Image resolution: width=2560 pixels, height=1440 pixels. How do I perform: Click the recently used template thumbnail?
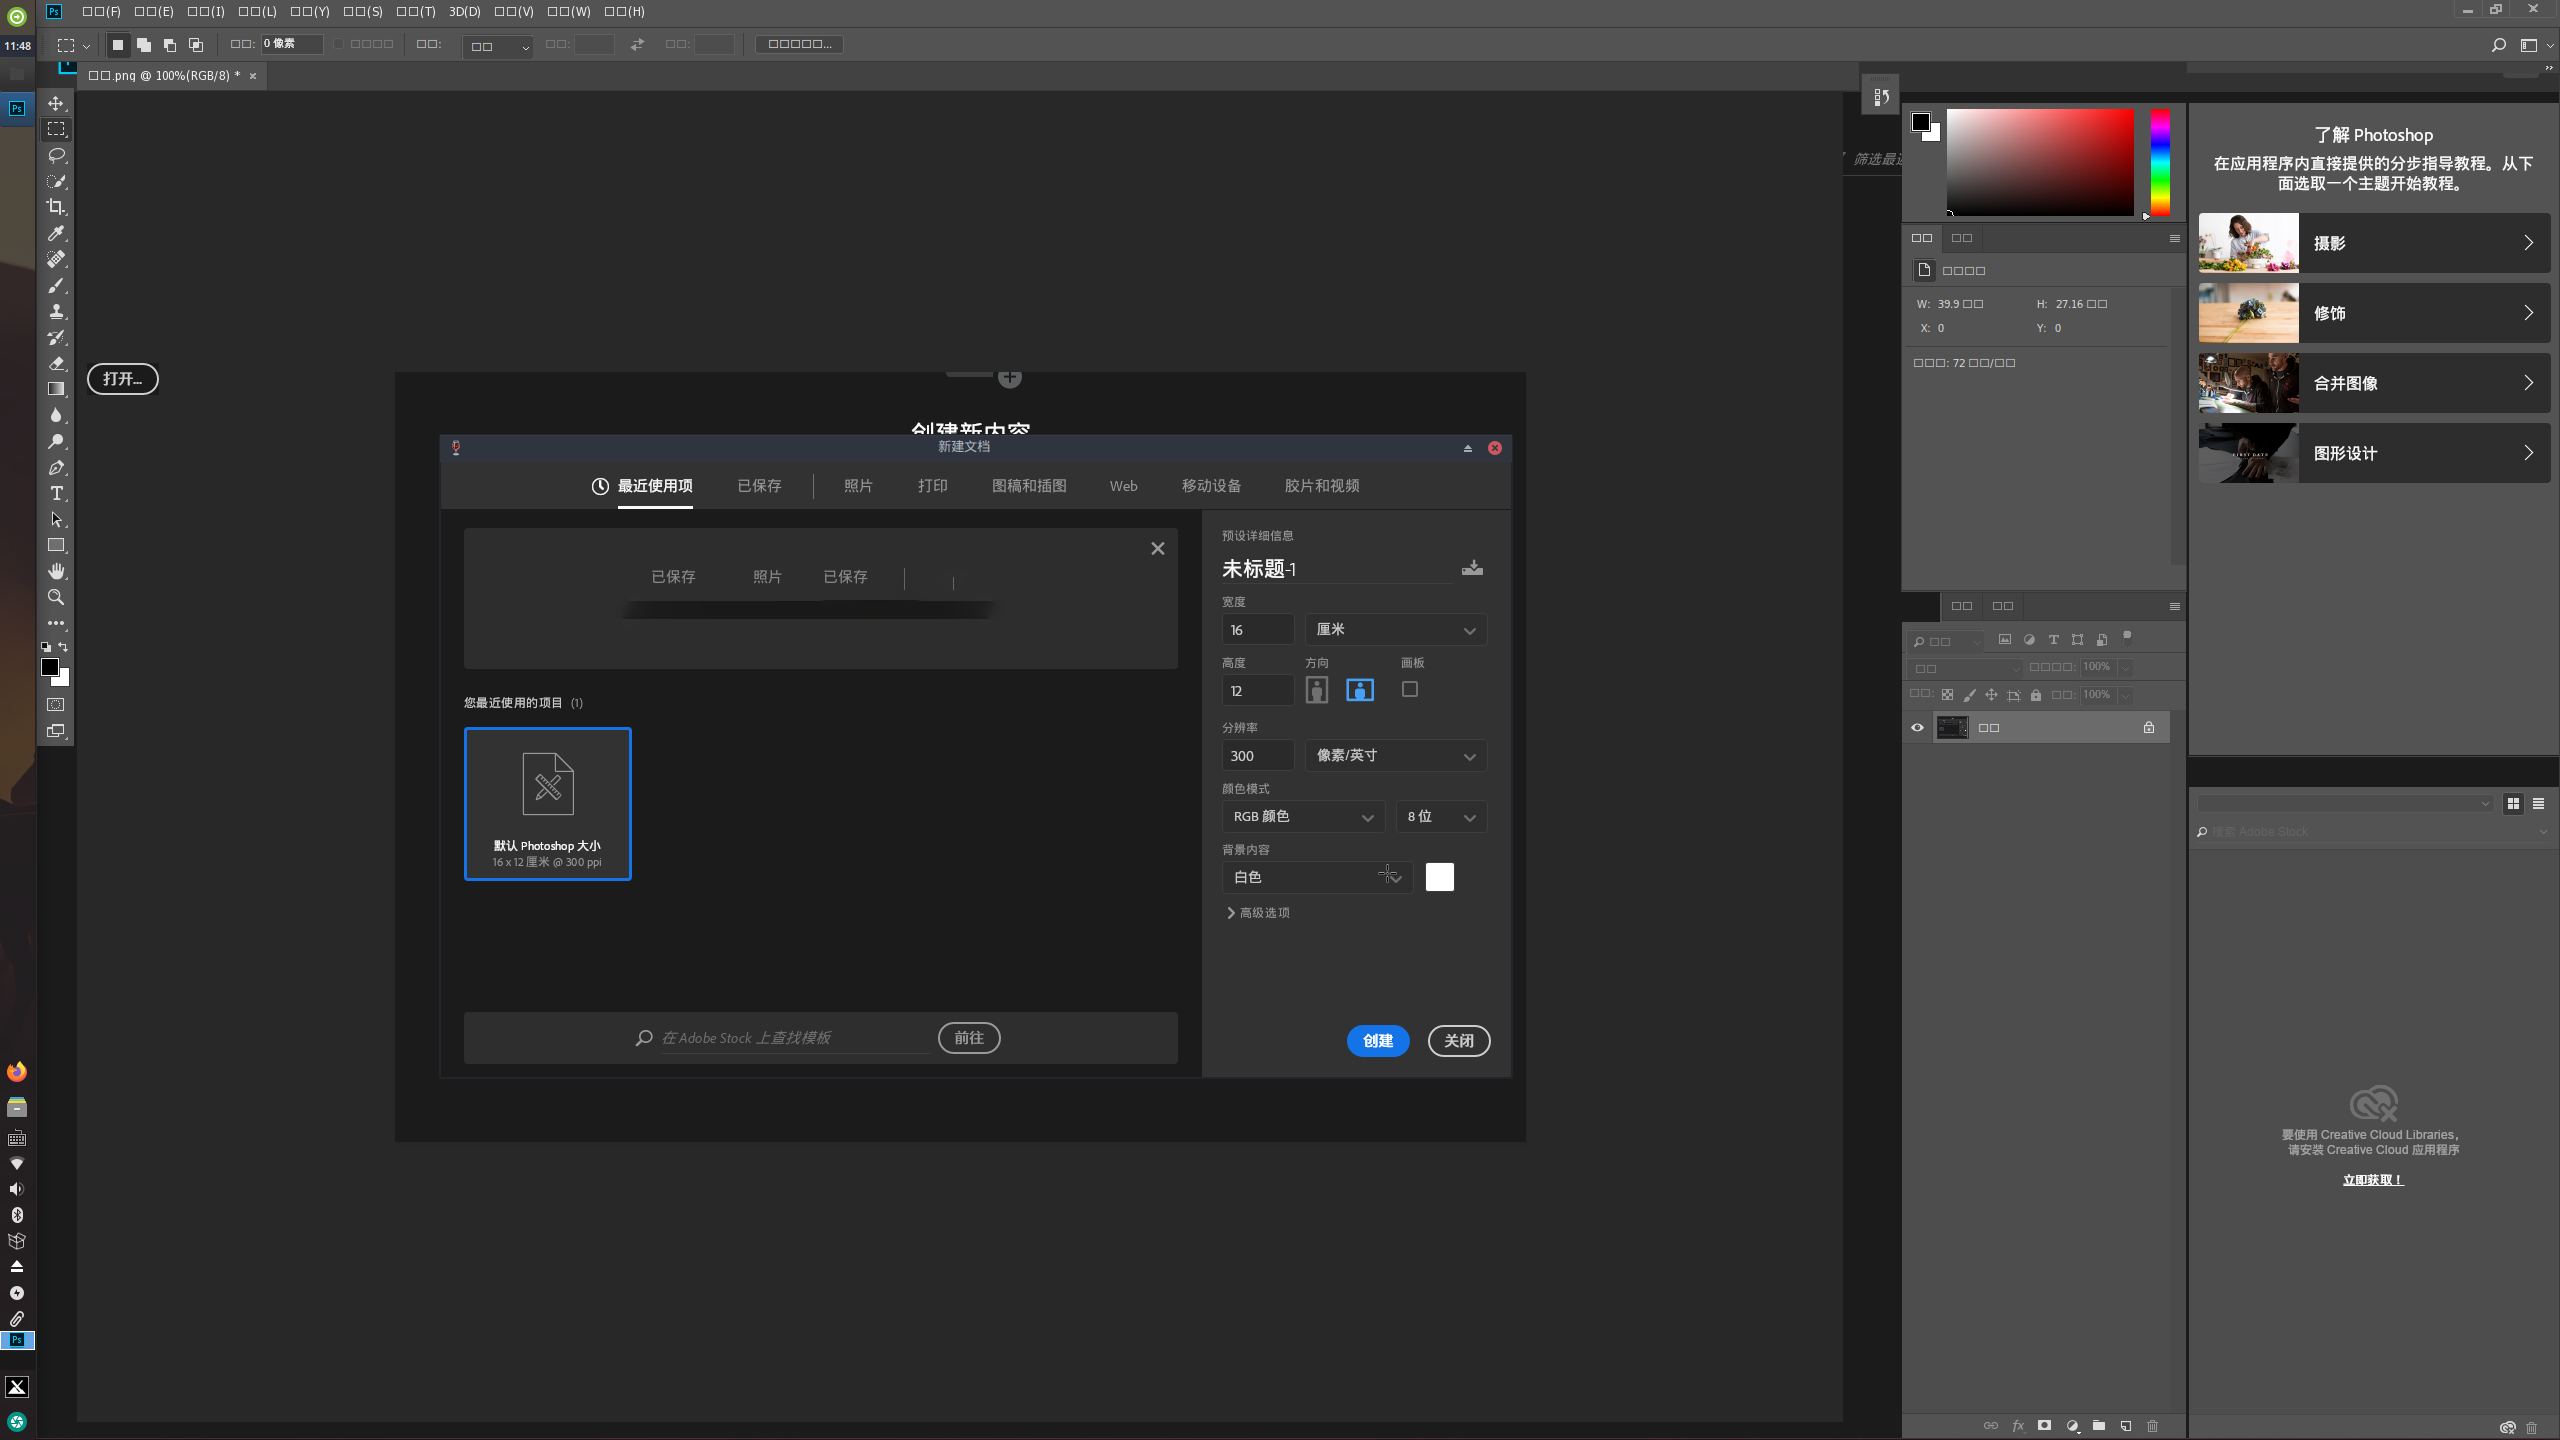545,800
